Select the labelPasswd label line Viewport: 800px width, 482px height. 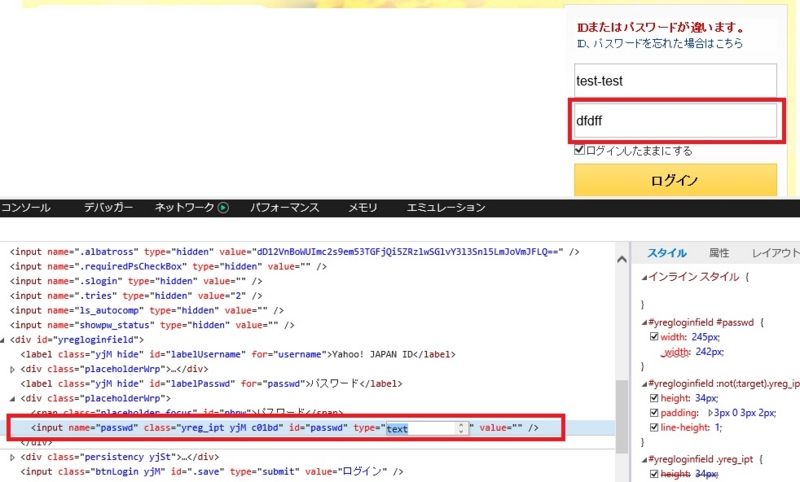coord(211,384)
